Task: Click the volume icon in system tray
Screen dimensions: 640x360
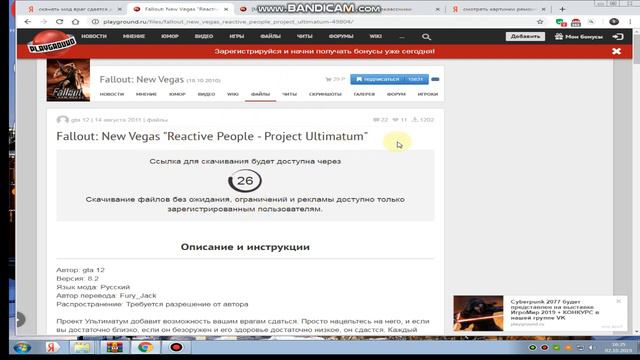Action: (591, 348)
